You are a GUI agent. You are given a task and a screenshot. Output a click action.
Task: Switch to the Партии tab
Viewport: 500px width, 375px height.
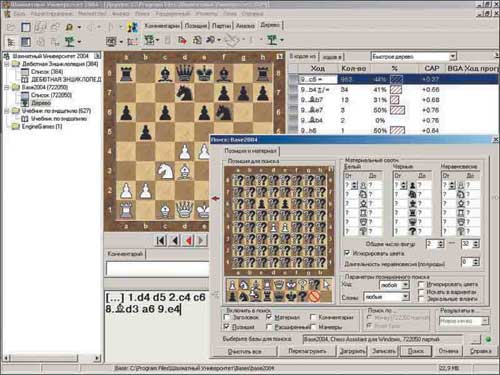(x=221, y=26)
